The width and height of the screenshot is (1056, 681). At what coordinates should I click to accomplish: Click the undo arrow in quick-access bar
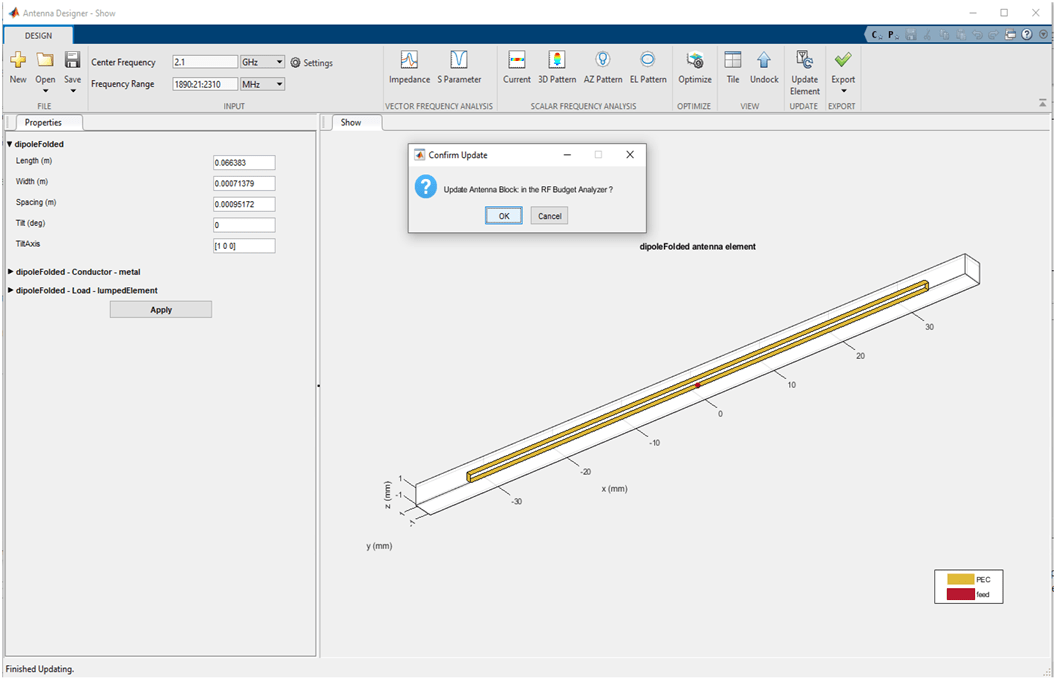[978, 34]
